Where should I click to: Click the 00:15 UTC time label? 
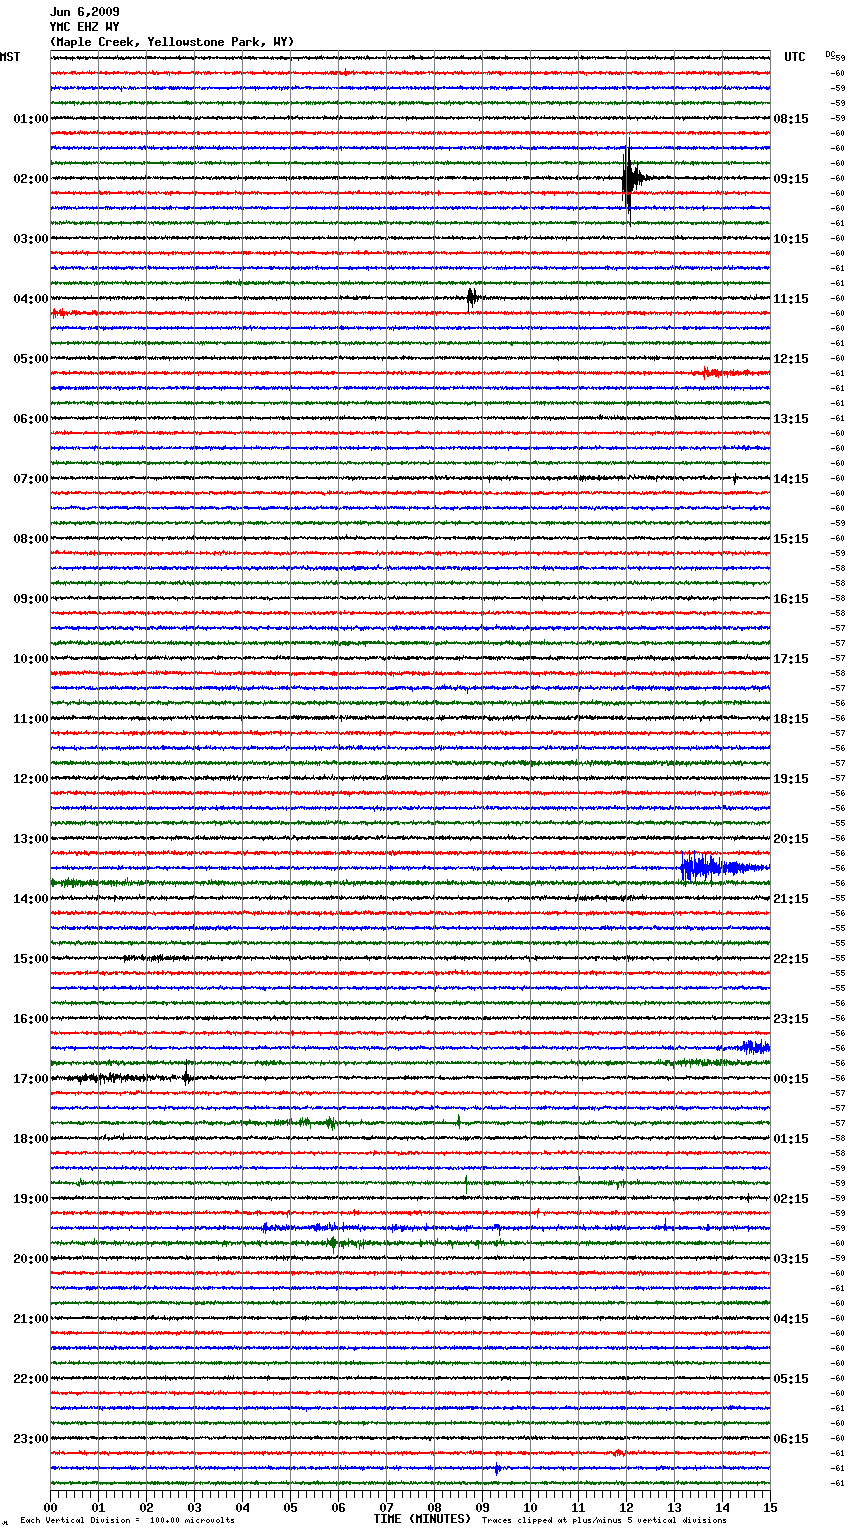(x=791, y=1079)
